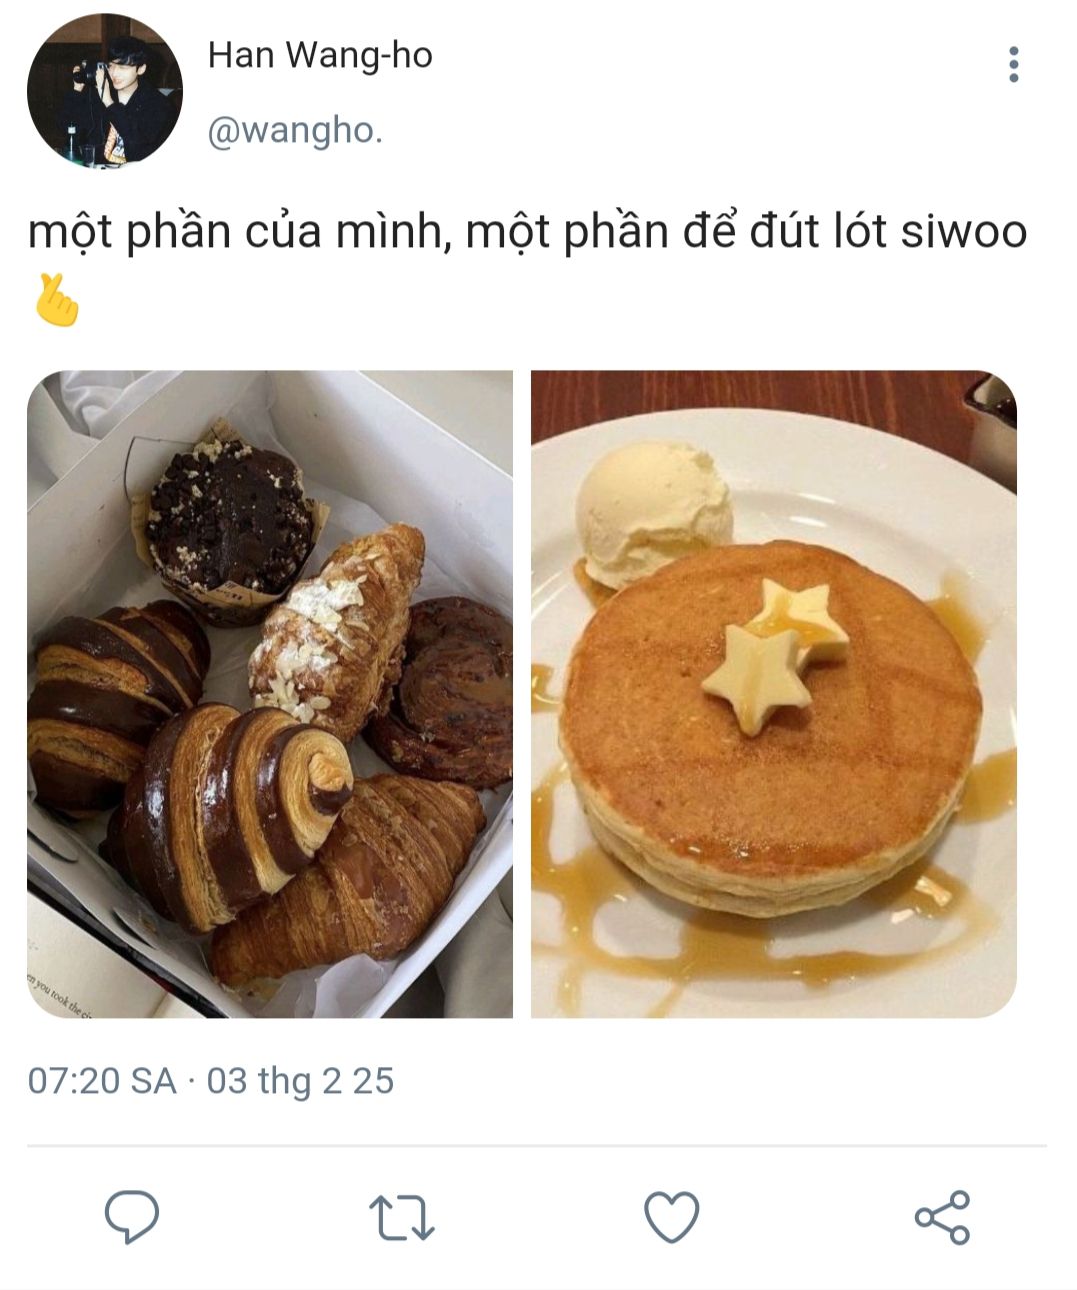This screenshot has width=1077, height=1290.
Task: Click the ice cream scoop in the right photo
Action: (x=652, y=512)
